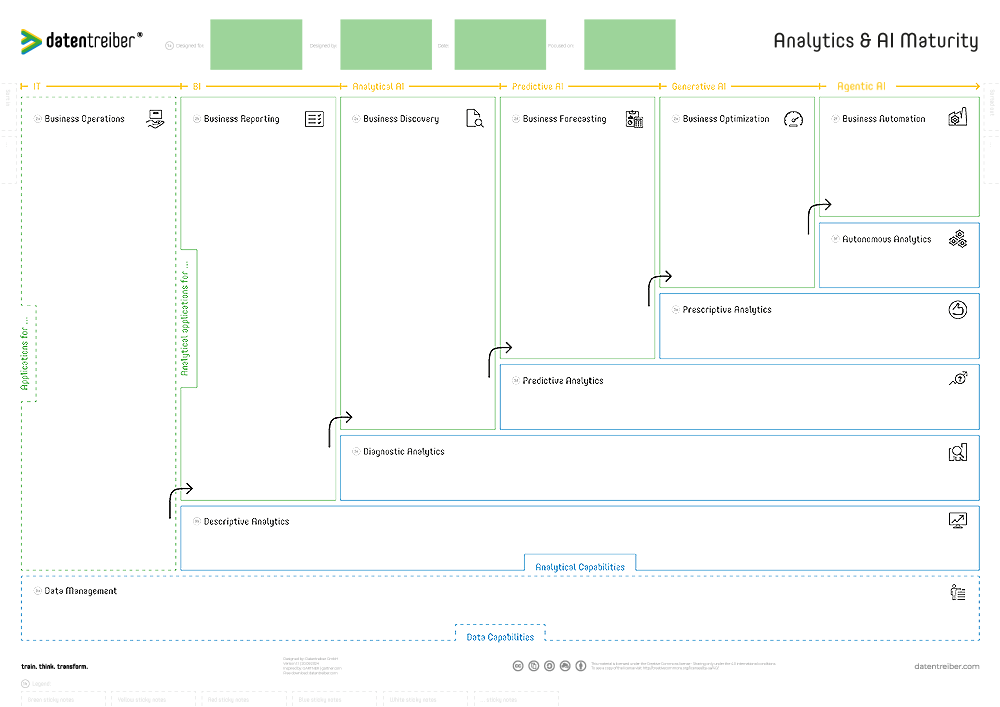Click the number circle beside Business Operations
This screenshot has height=707, width=1000.
(x=38, y=119)
